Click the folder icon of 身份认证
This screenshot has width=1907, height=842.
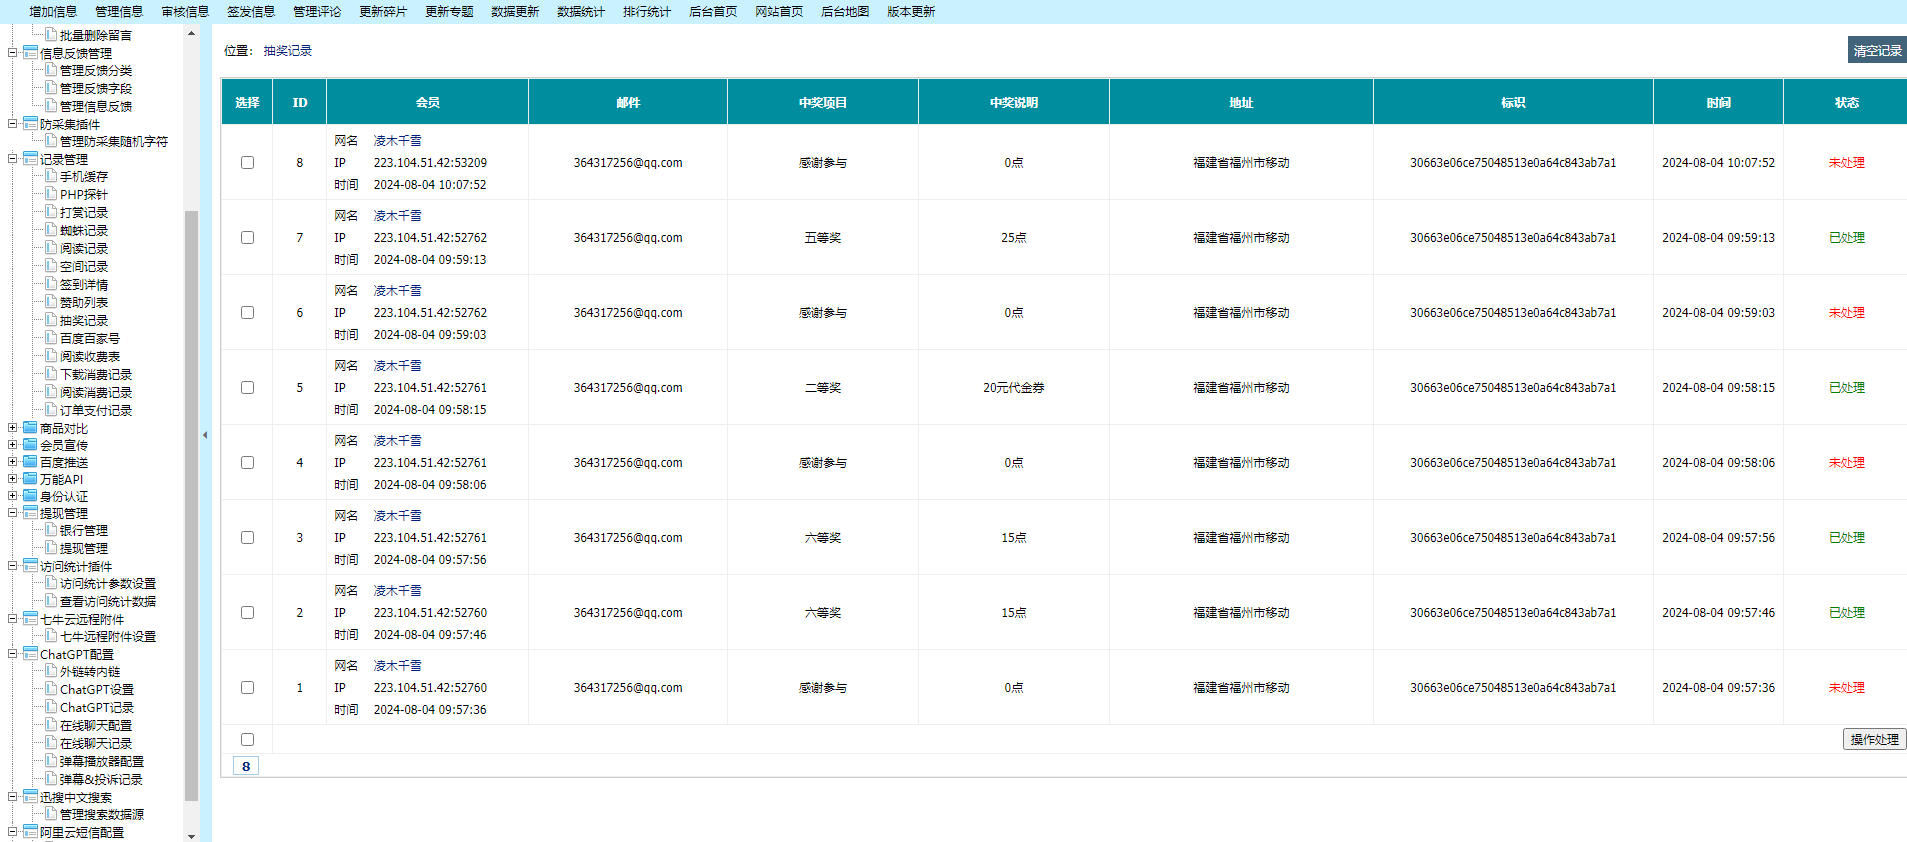click(30, 496)
